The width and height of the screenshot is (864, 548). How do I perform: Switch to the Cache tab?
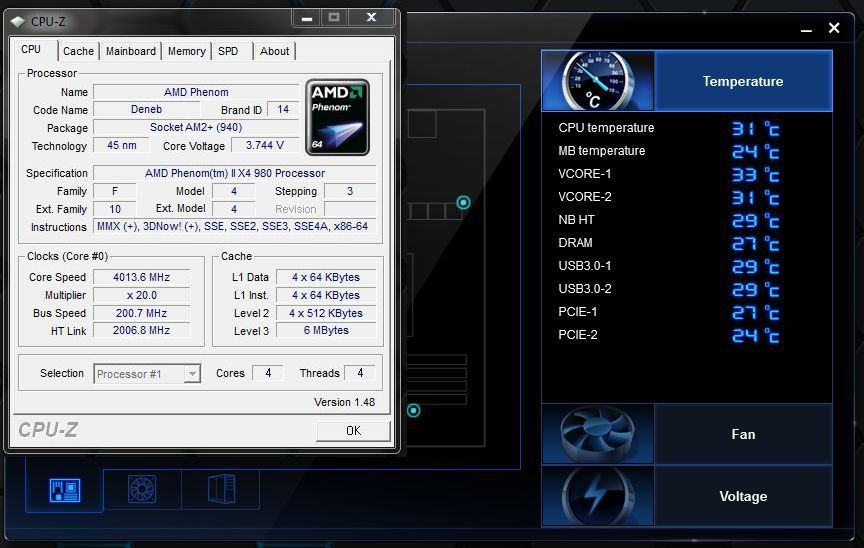[78, 51]
